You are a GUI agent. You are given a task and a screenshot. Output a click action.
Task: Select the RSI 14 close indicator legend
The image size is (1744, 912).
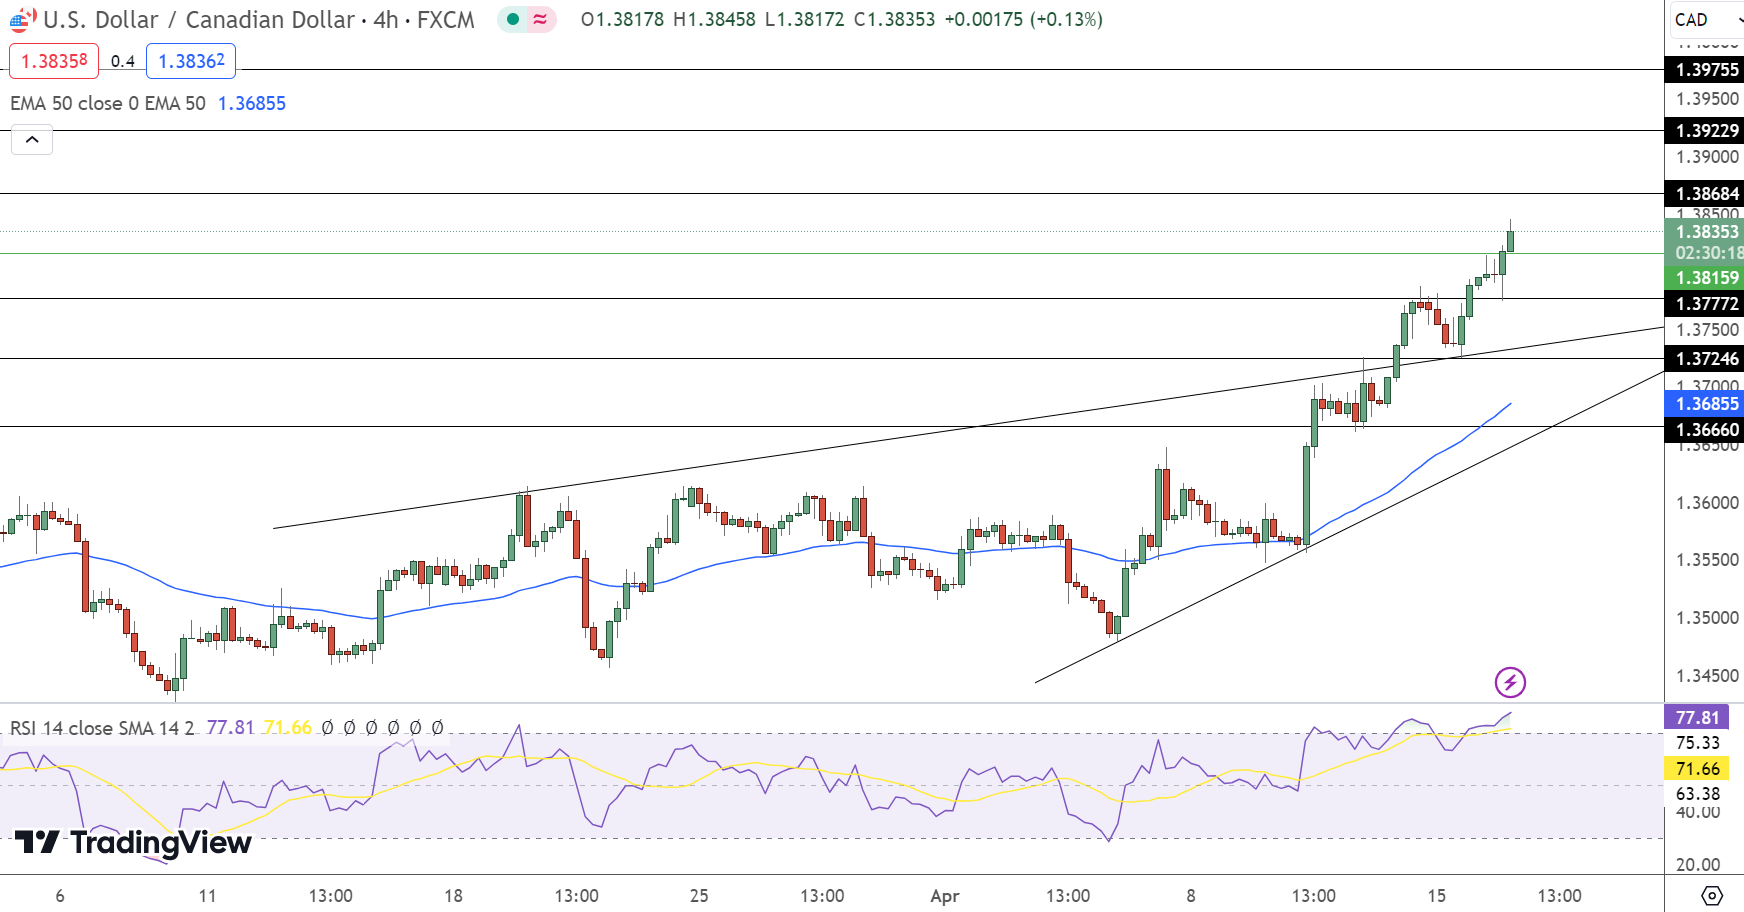[102, 728]
